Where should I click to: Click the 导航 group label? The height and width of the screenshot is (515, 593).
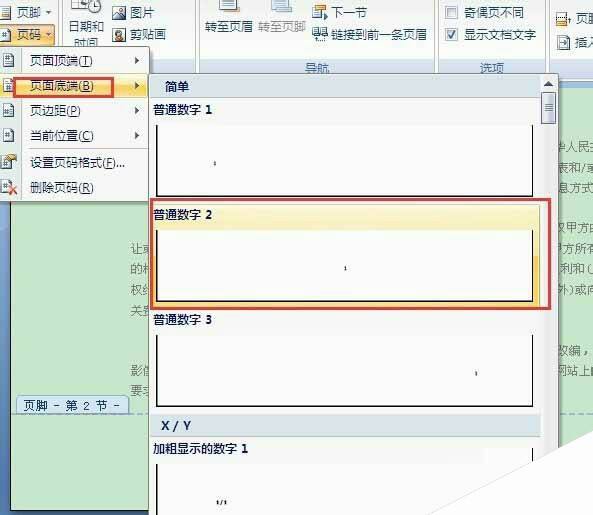pos(317,68)
